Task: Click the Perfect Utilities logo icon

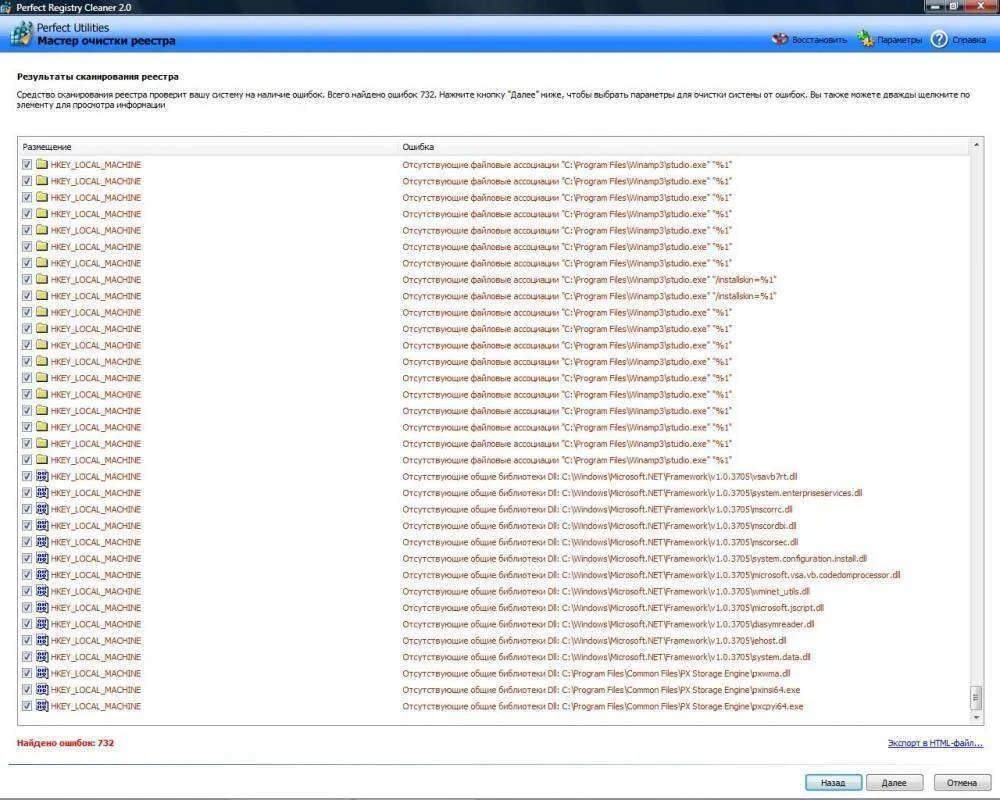Action: [x=21, y=34]
